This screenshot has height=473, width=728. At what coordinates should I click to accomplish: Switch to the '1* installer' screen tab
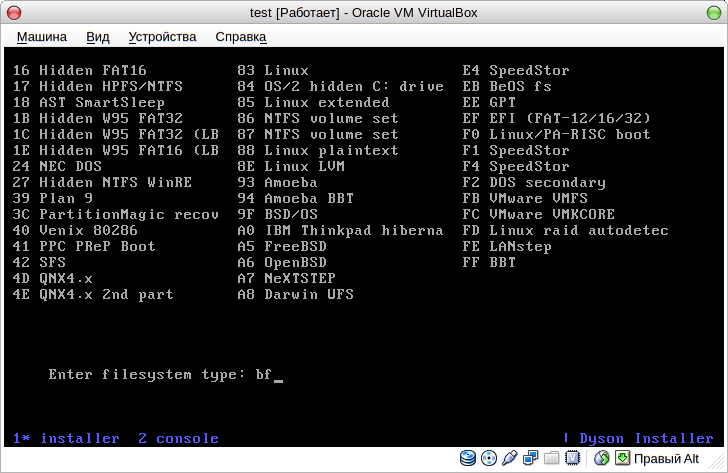(66, 438)
